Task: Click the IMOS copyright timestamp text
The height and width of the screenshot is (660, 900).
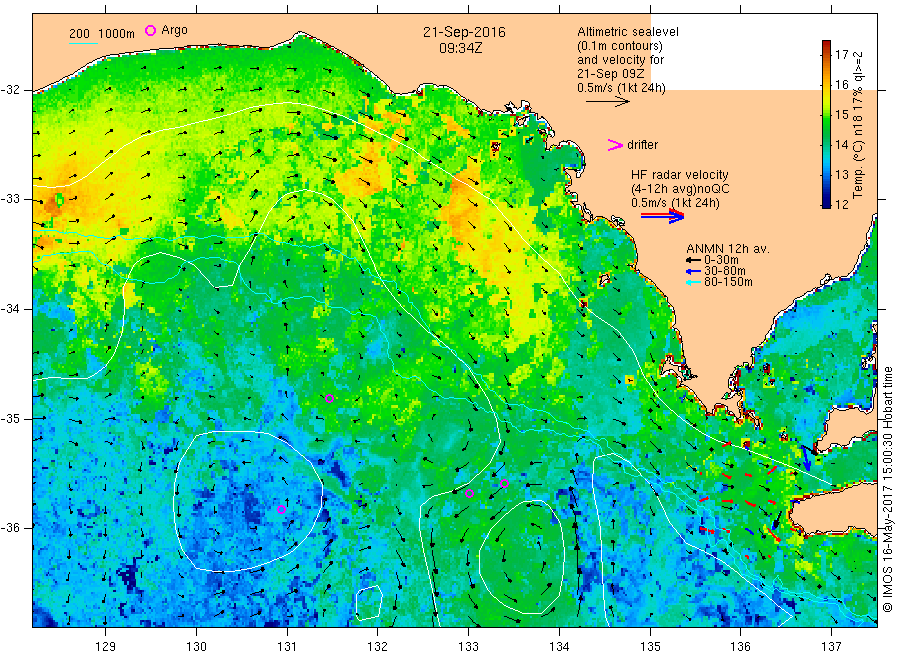Action: click(x=887, y=489)
